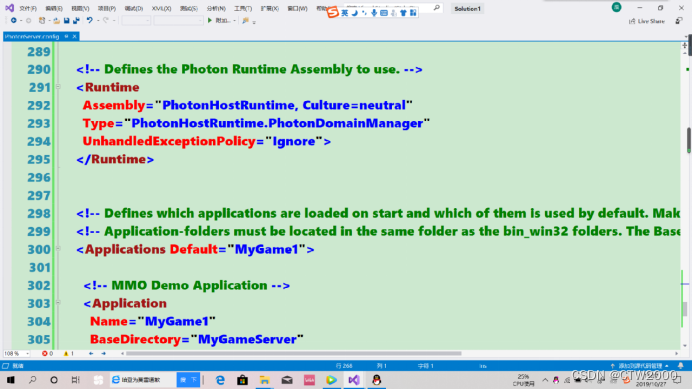This screenshot has width=693, height=390.
Task: Open the 项目(P) menu
Action: [107, 8]
